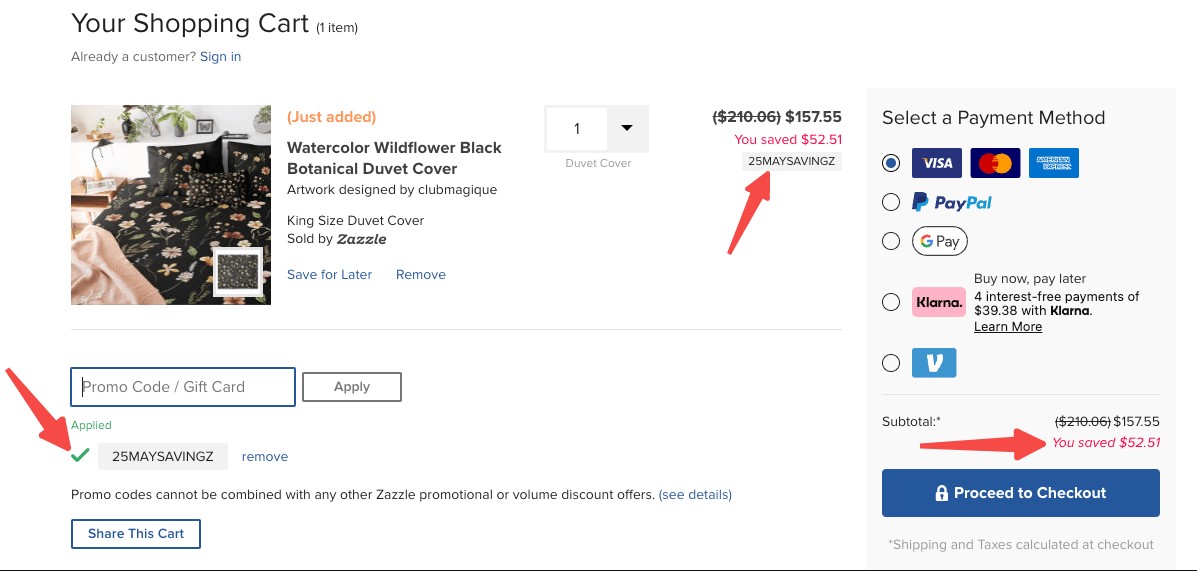This screenshot has width=1197, height=571.
Task: Click the Mastercard logo icon
Action: pyautogui.click(x=995, y=162)
